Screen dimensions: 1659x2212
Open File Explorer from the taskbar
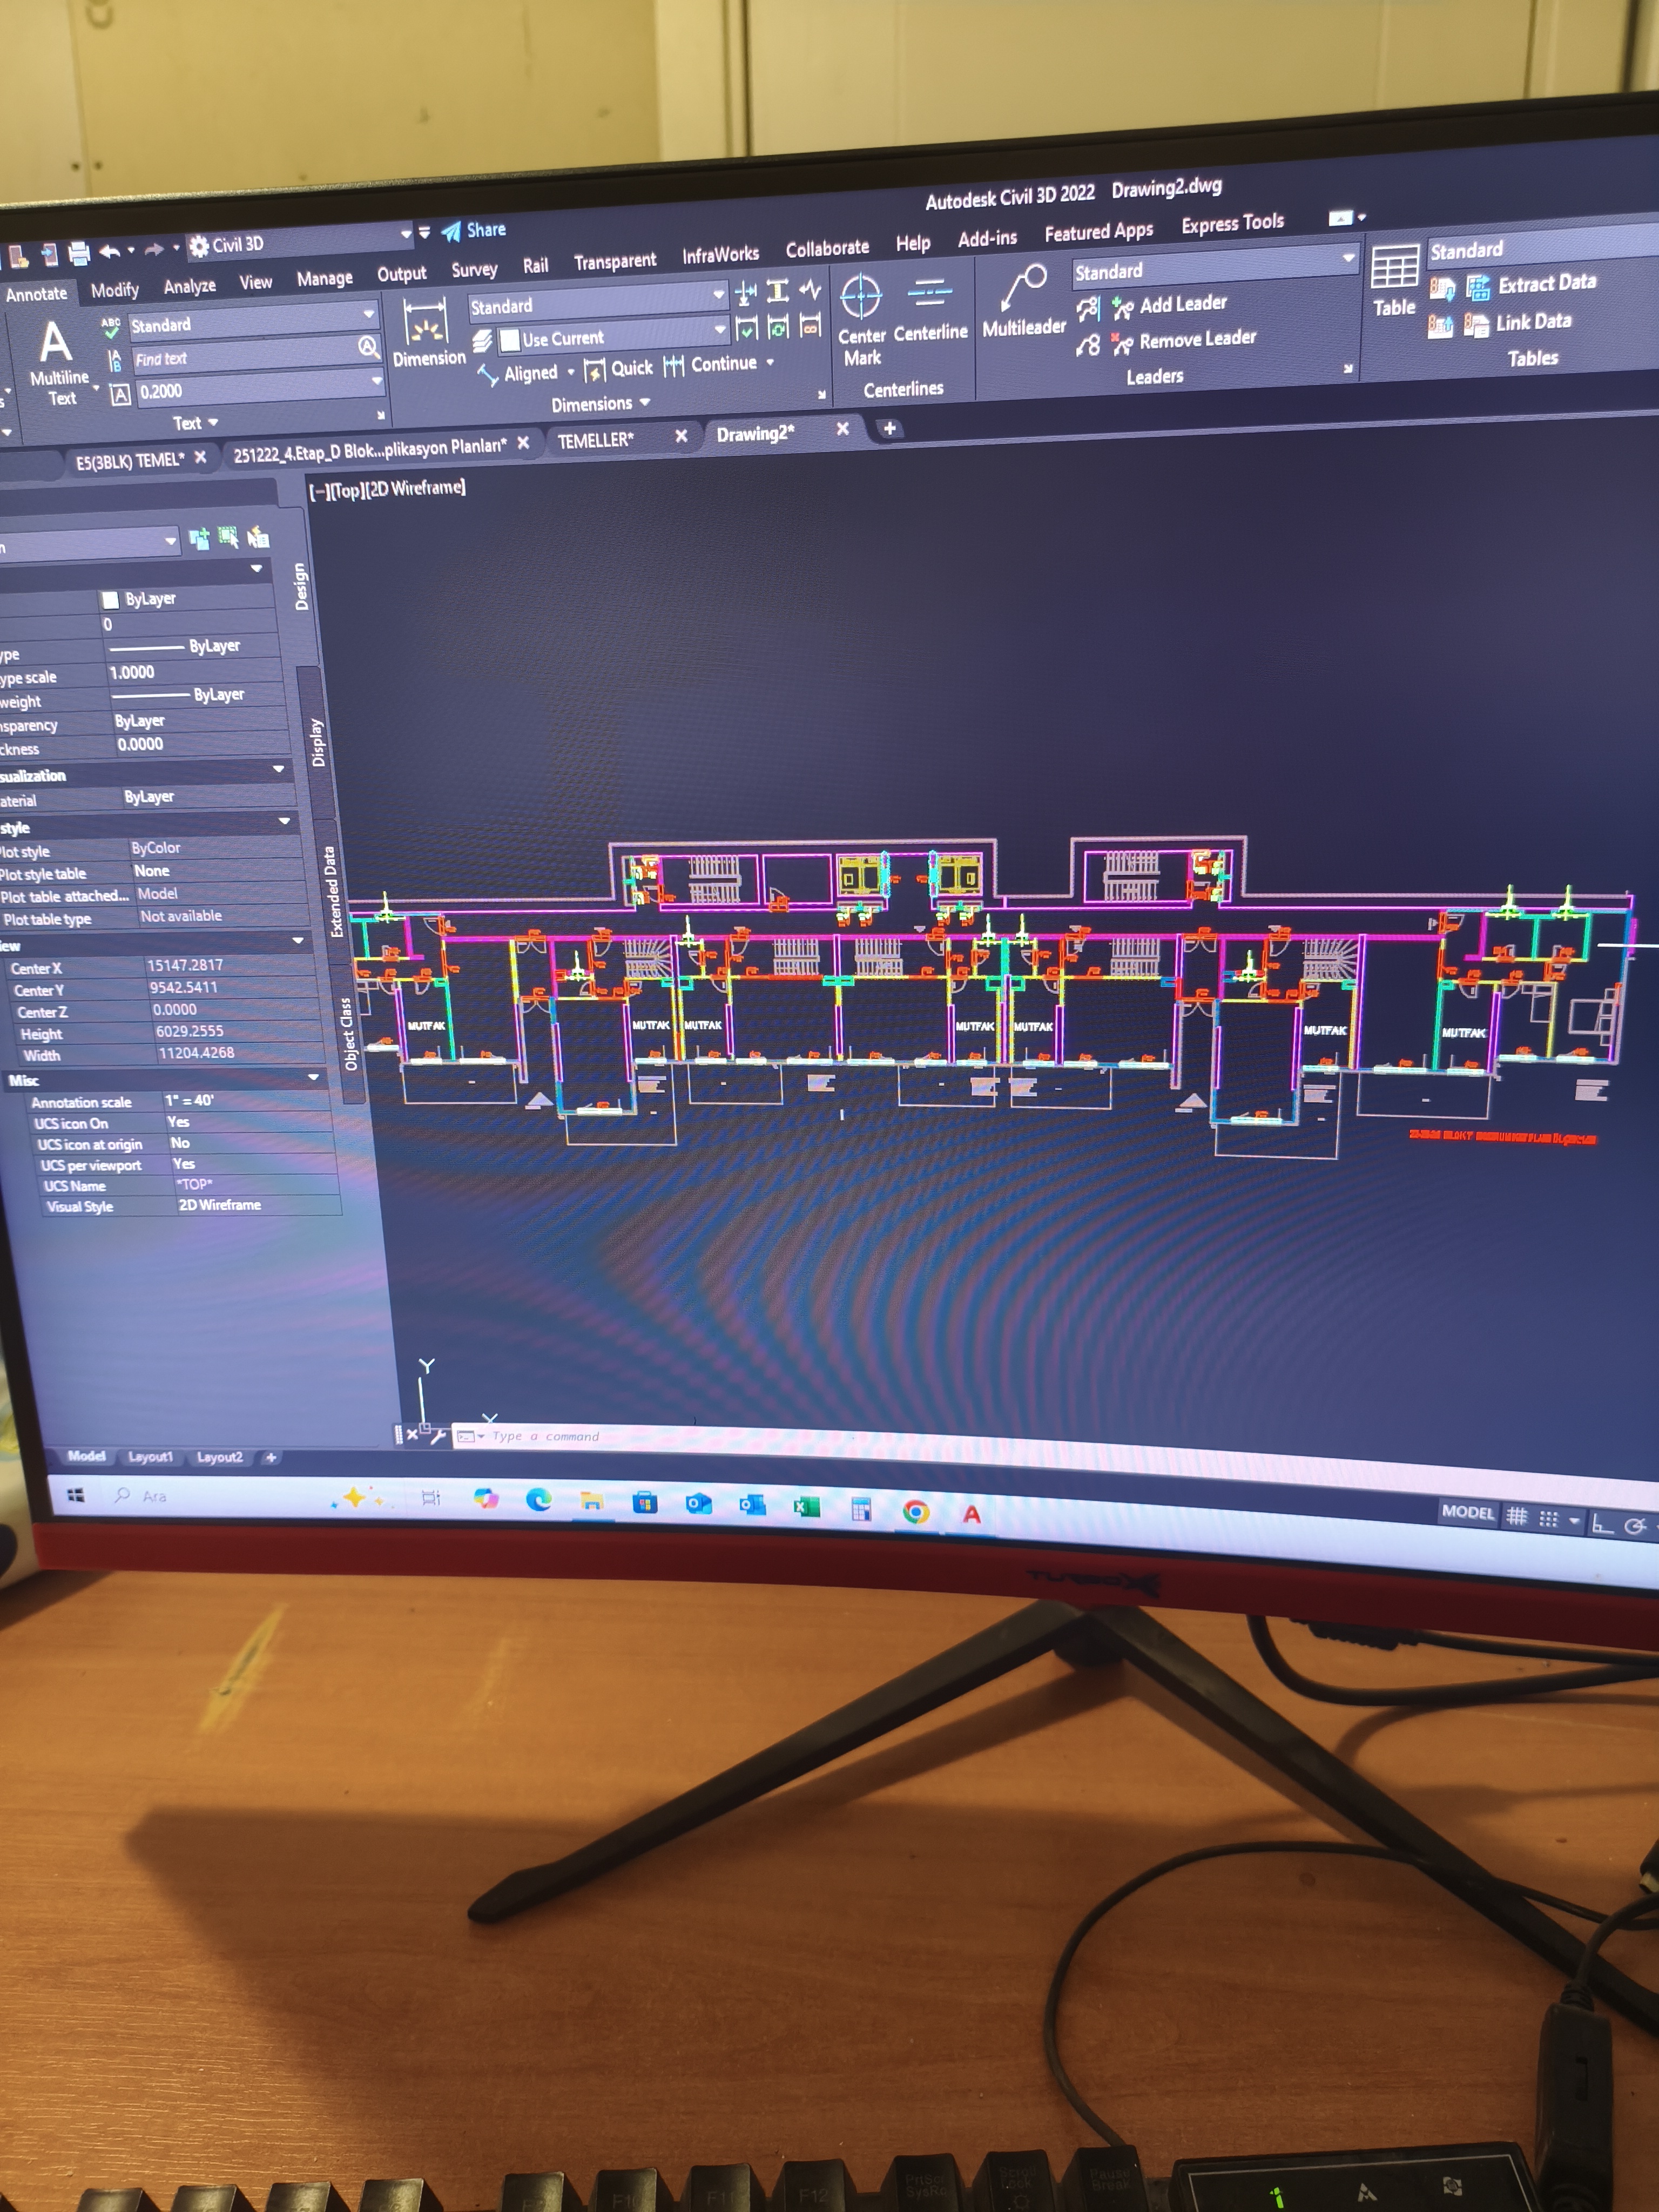coord(592,1500)
